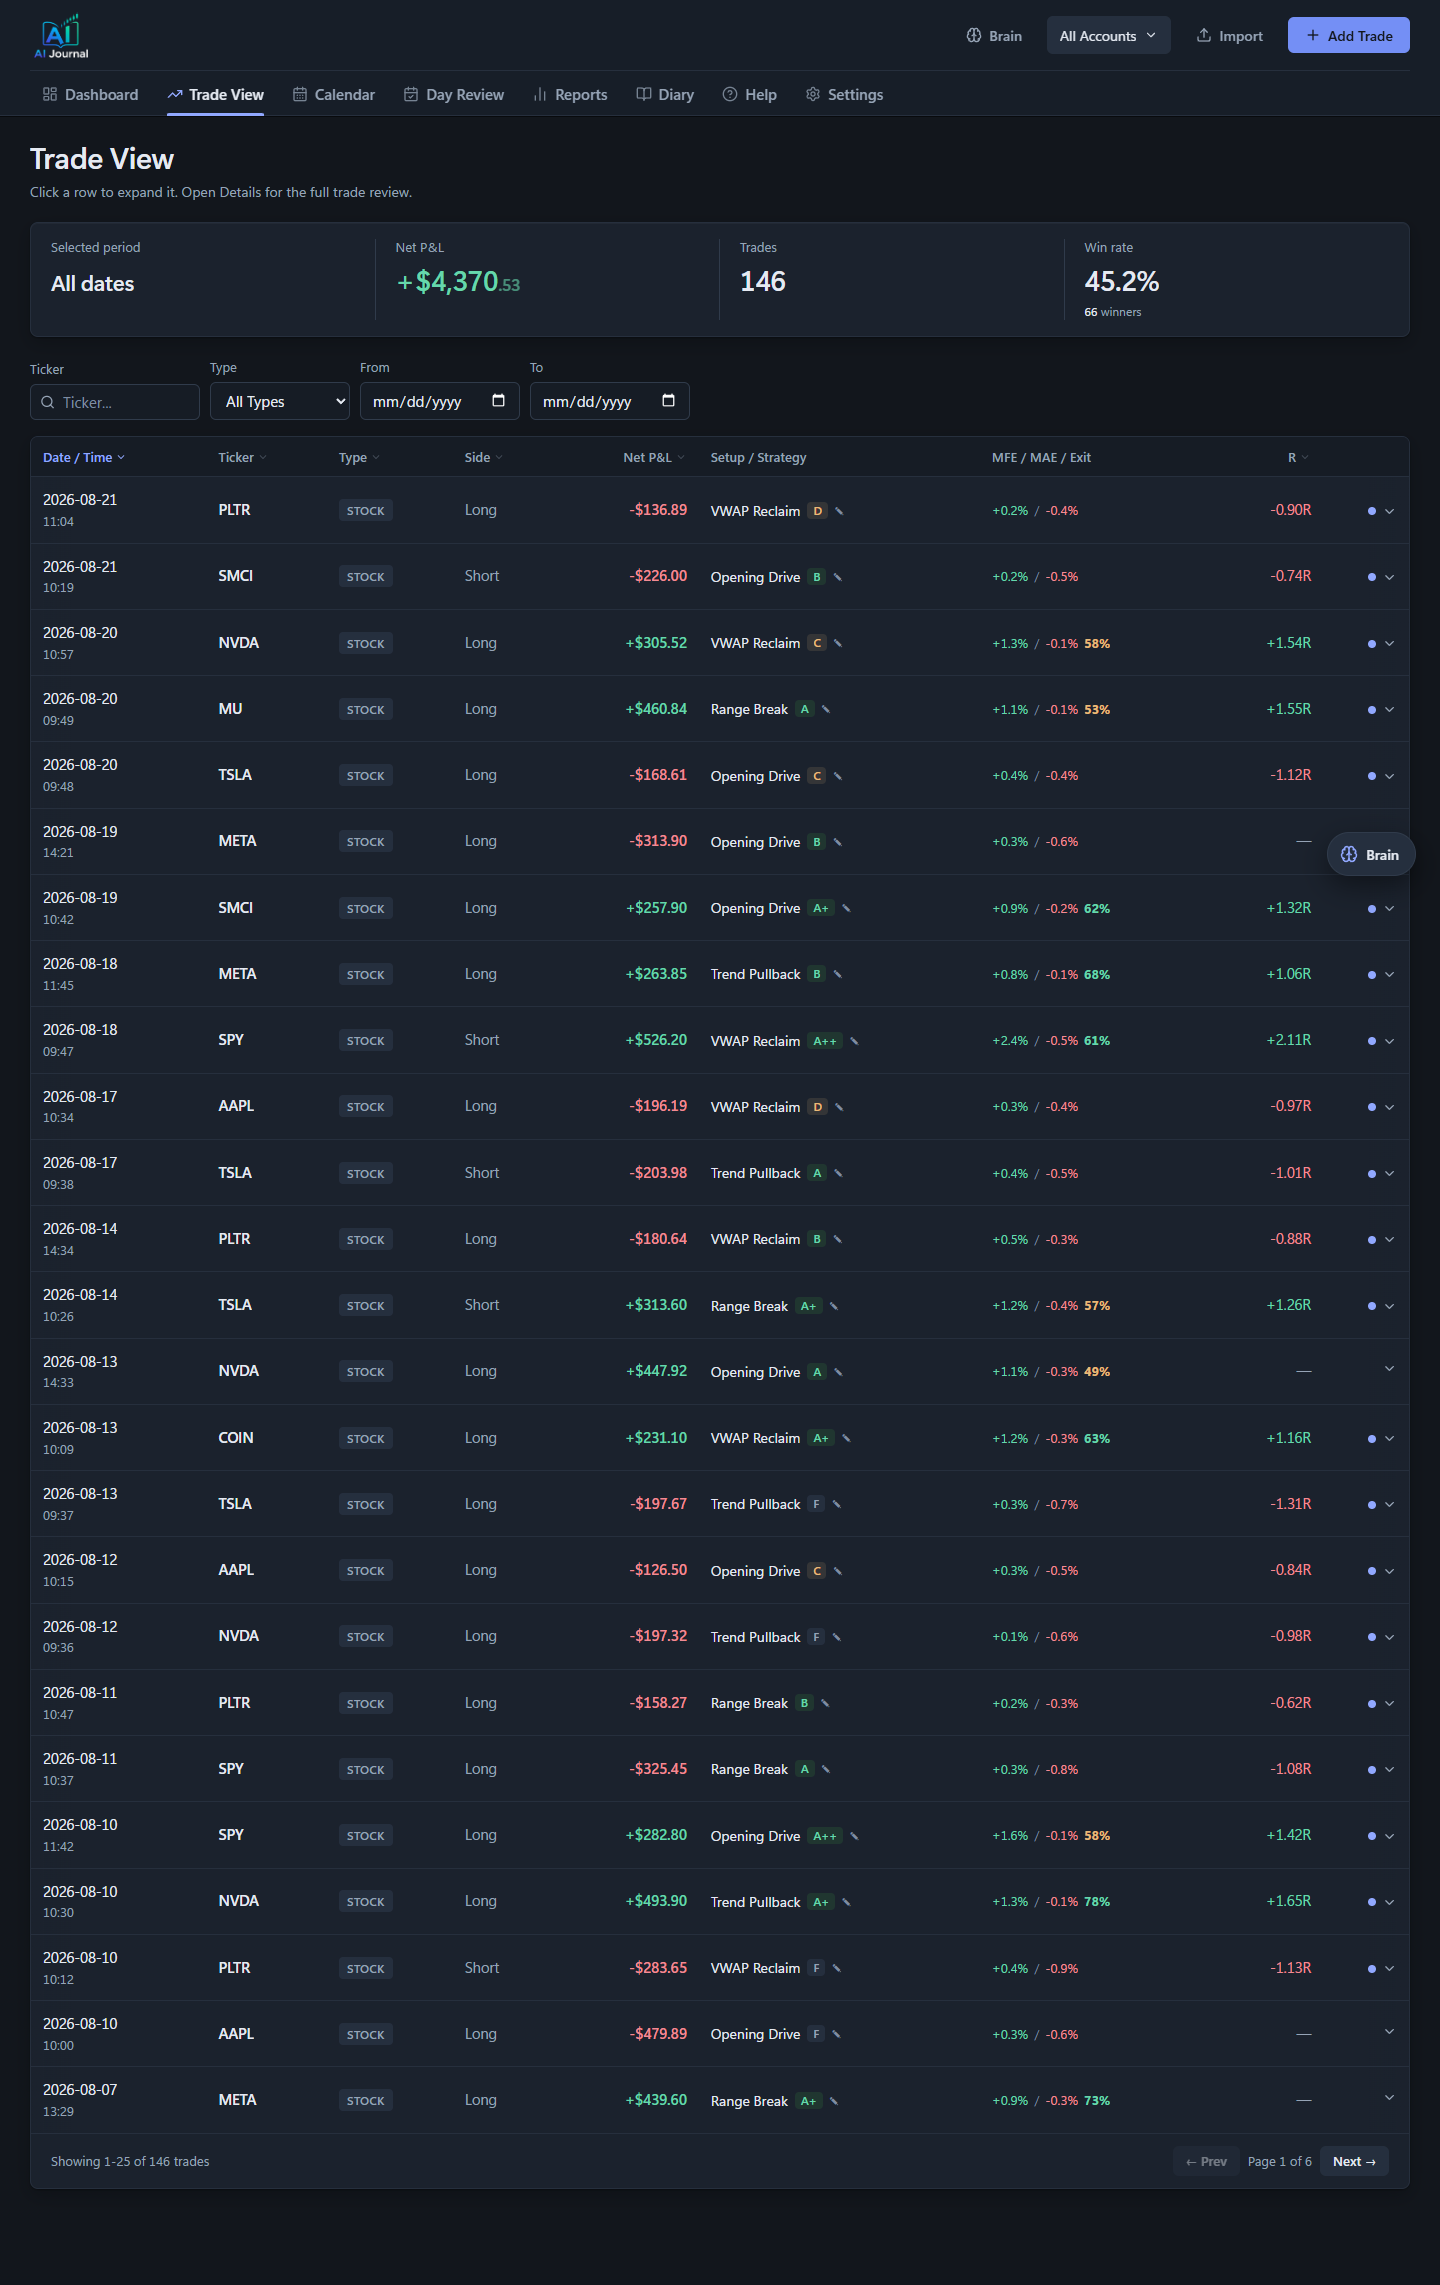This screenshot has width=1440, height=2285.
Task: Open the Settings tab
Action: pyautogui.click(x=845, y=94)
